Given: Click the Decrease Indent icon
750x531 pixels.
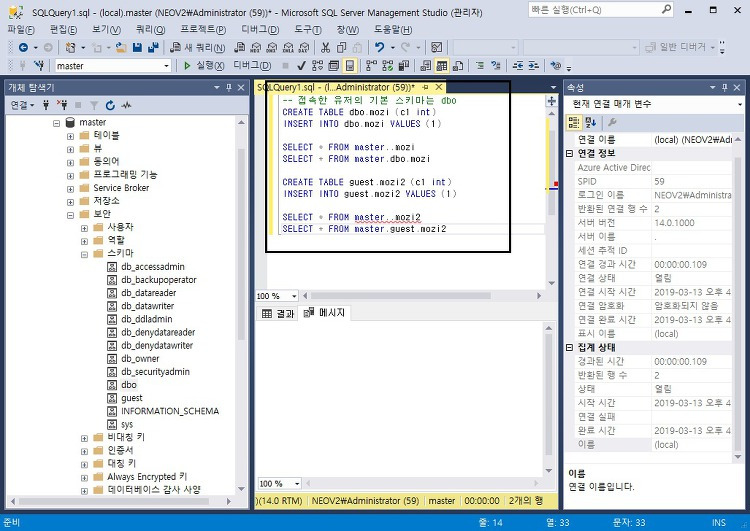Looking at the screenshot, I should coord(518,65).
